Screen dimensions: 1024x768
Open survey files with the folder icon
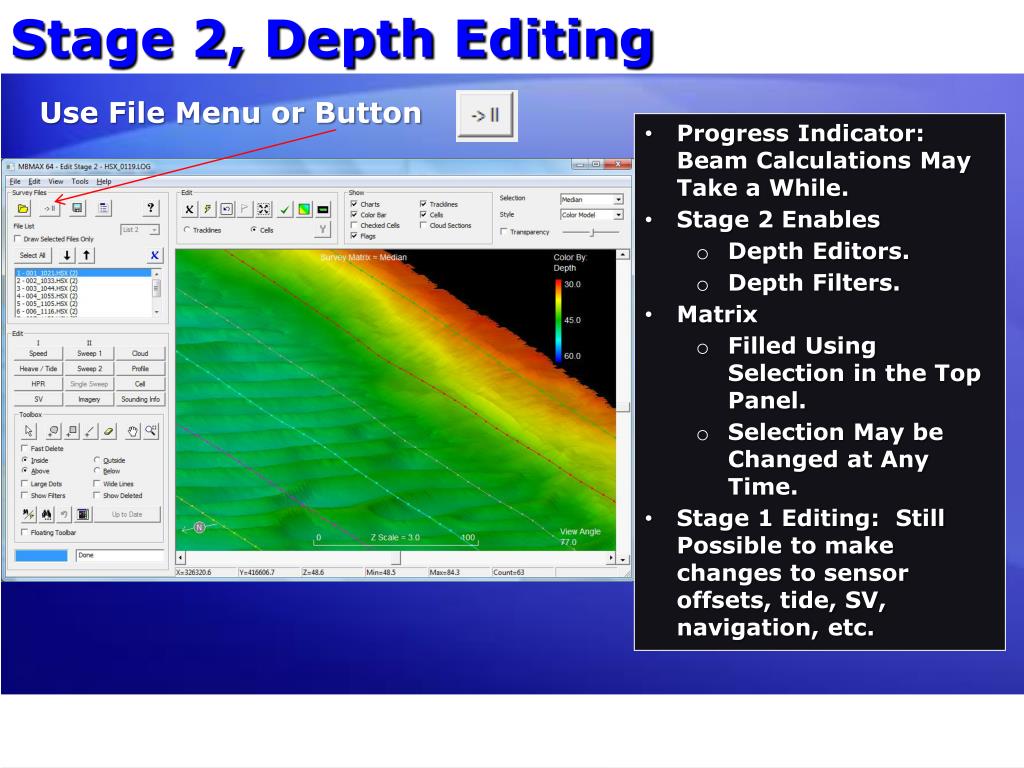23,208
